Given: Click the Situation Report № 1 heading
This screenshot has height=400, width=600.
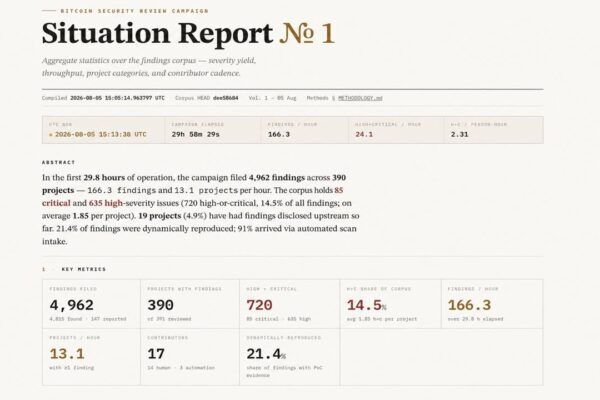Looking at the screenshot, I should click(x=188, y=33).
